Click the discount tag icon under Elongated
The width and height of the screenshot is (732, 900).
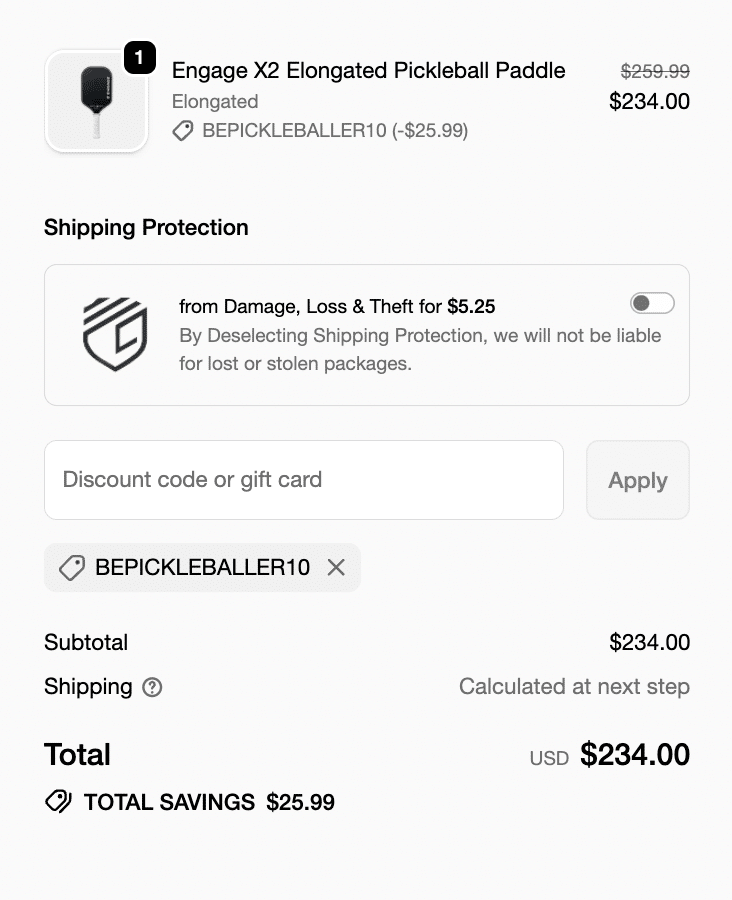(x=183, y=131)
